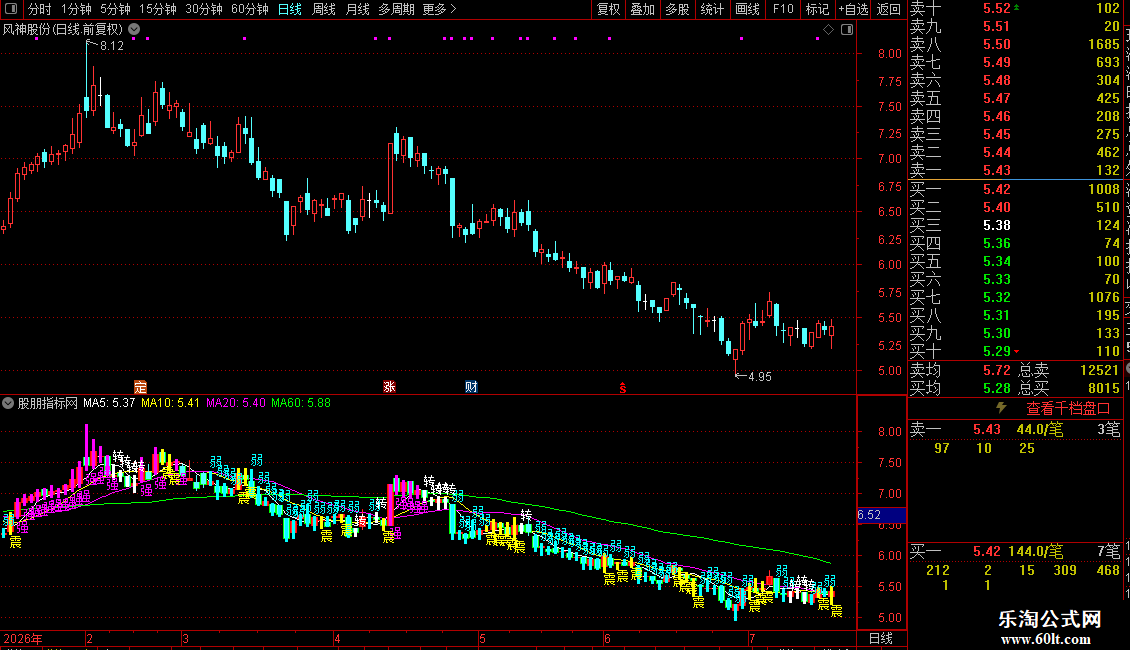Switch to 30分钟 period
This screenshot has height=650, width=1130.
[x=204, y=9]
